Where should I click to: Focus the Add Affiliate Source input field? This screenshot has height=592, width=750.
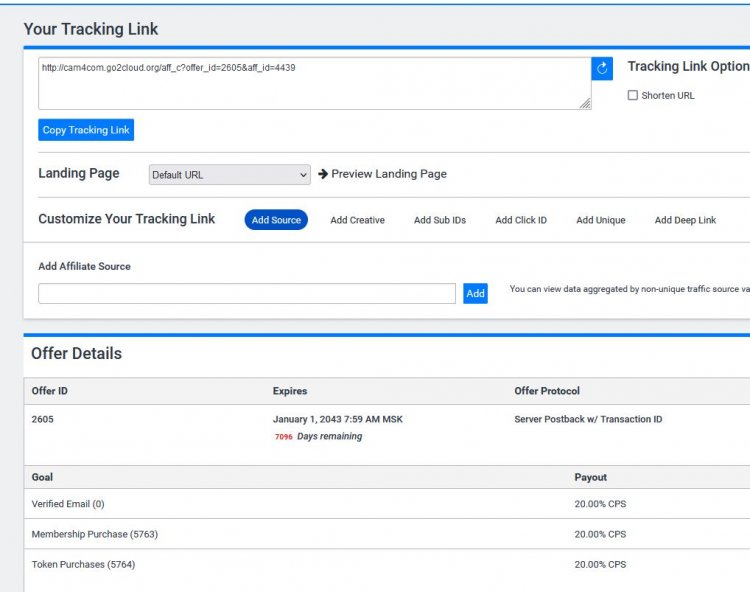click(x=247, y=293)
